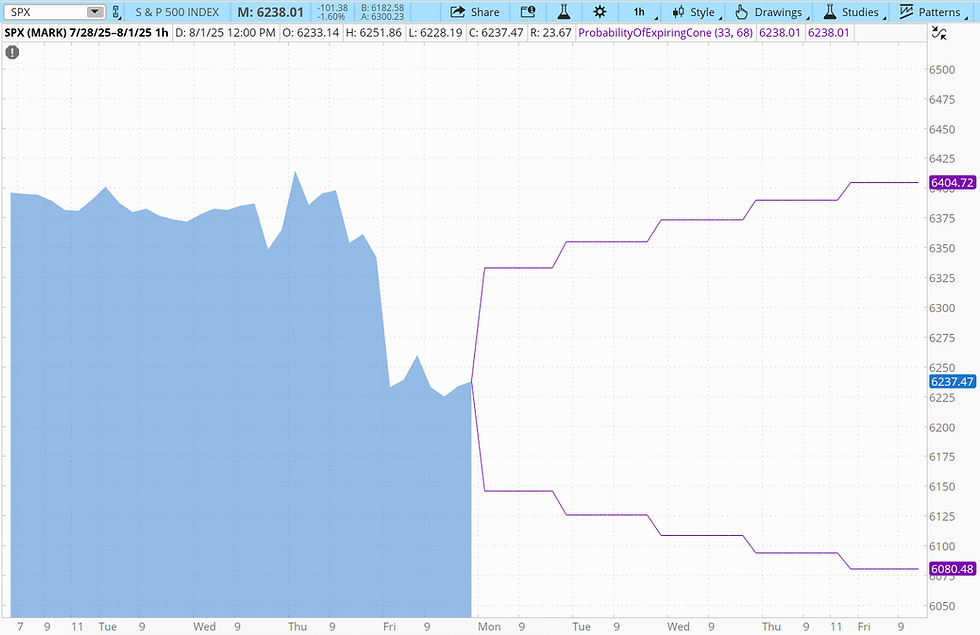The image size is (980, 635).
Task: Open the flask Edit Studies icon
Action: click(564, 12)
